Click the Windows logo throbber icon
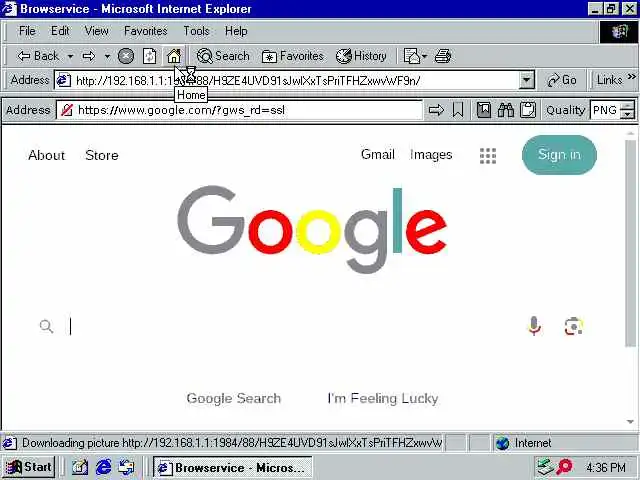Image resolution: width=640 pixels, height=480 pixels. pyautogui.click(x=618, y=31)
